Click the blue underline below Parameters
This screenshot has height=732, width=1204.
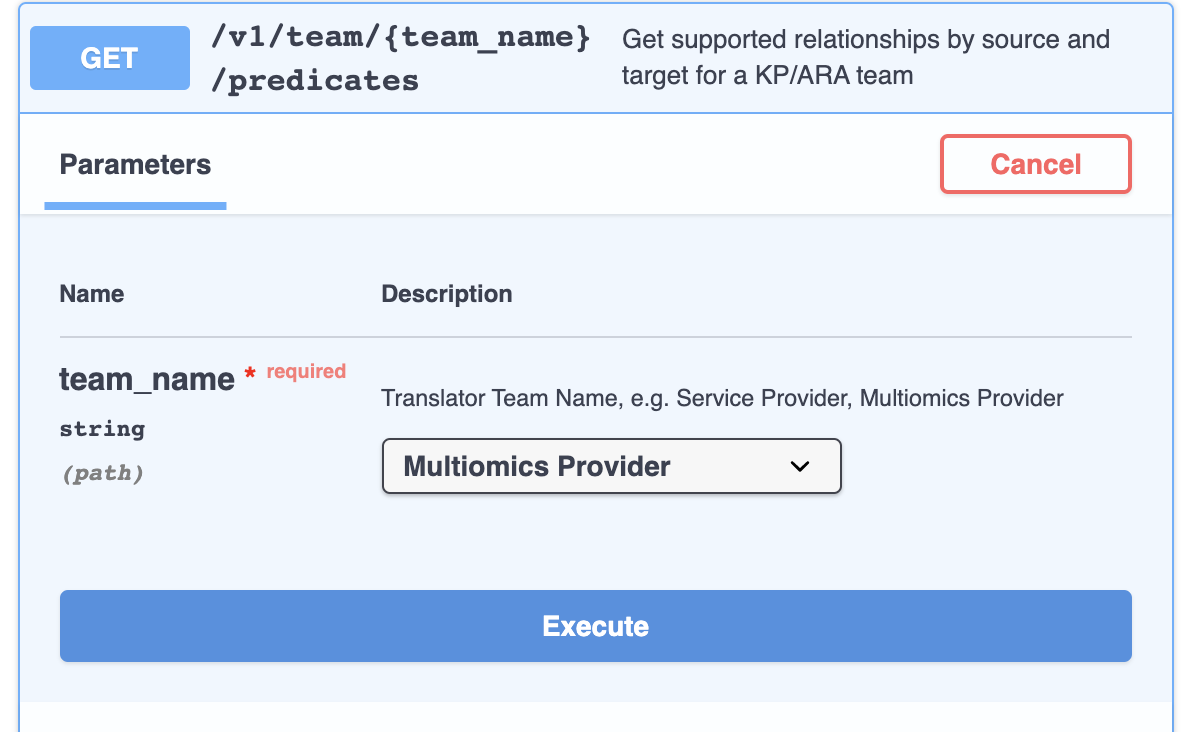(135, 206)
